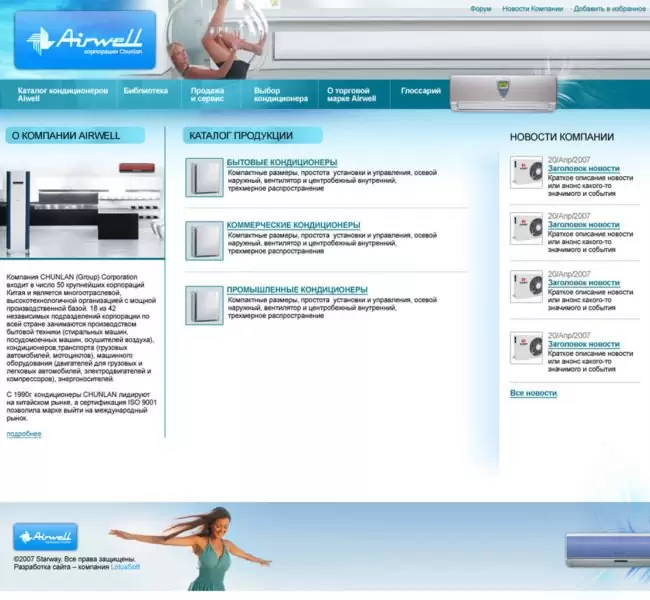This screenshot has height=600, width=650.
Task: Click Добавить в избранное link
Action: point(609,9)
